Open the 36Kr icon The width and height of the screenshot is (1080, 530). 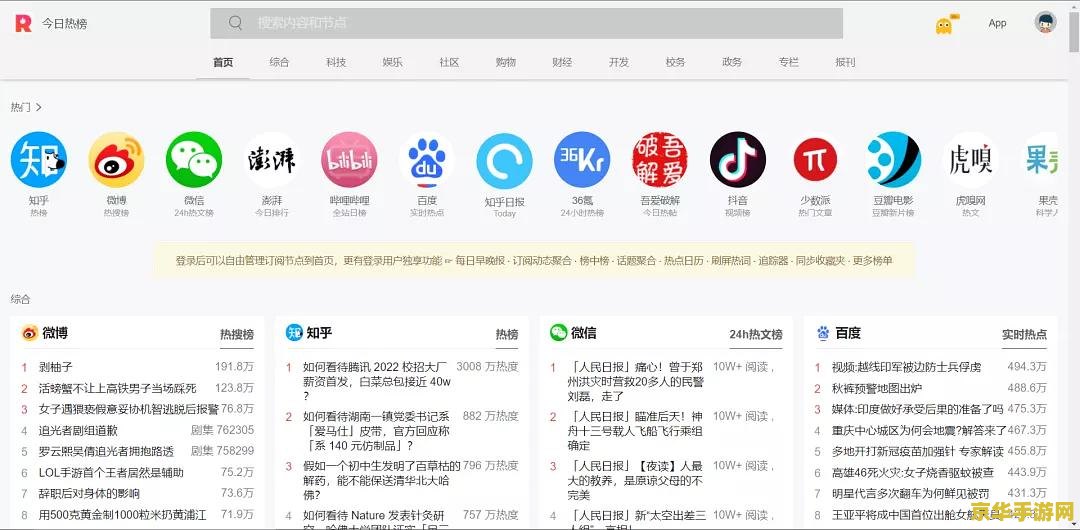pyautogui.click(x=582, y=160)
